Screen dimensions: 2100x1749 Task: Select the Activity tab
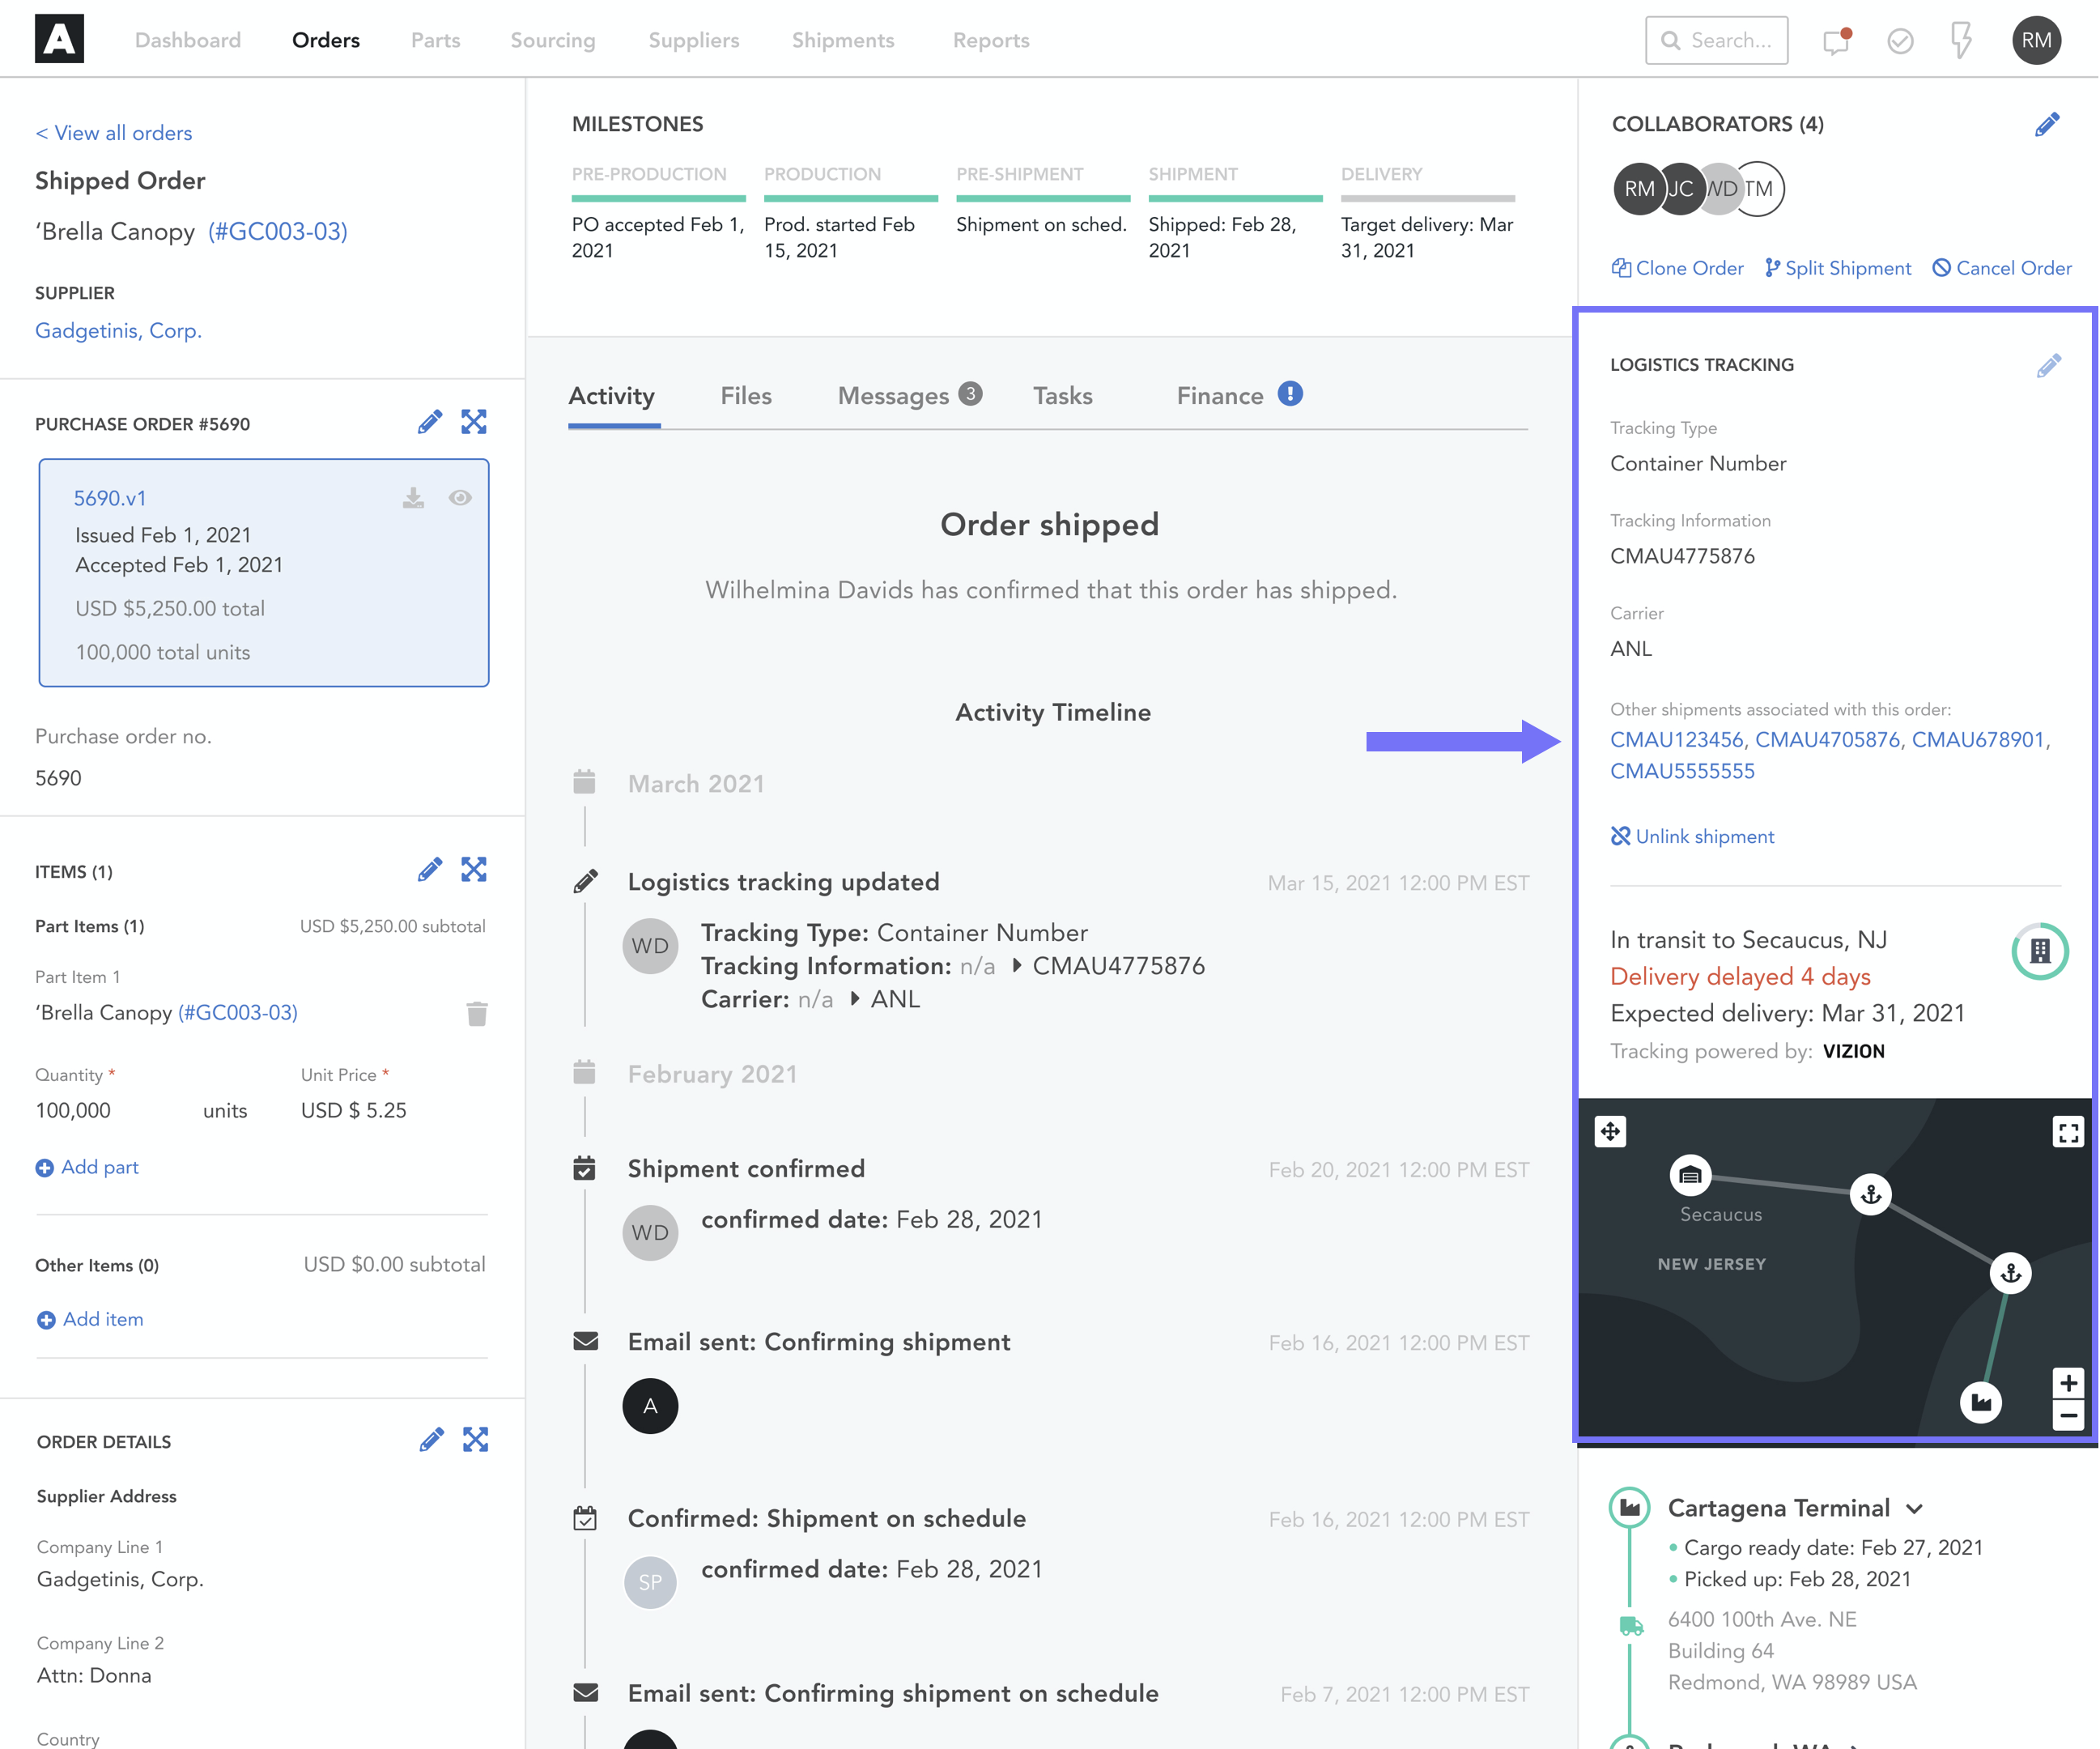(x=612, y=396)
